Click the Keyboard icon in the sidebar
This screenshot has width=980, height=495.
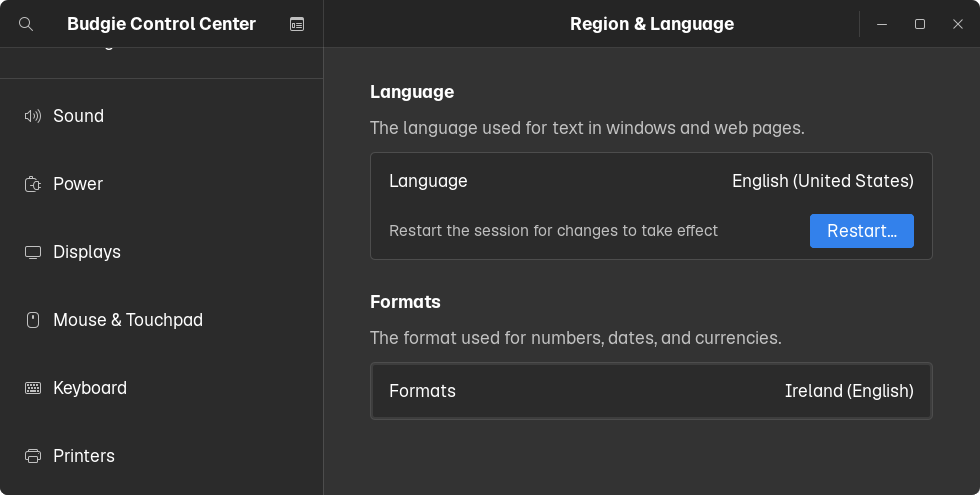(x=33, y=388)
